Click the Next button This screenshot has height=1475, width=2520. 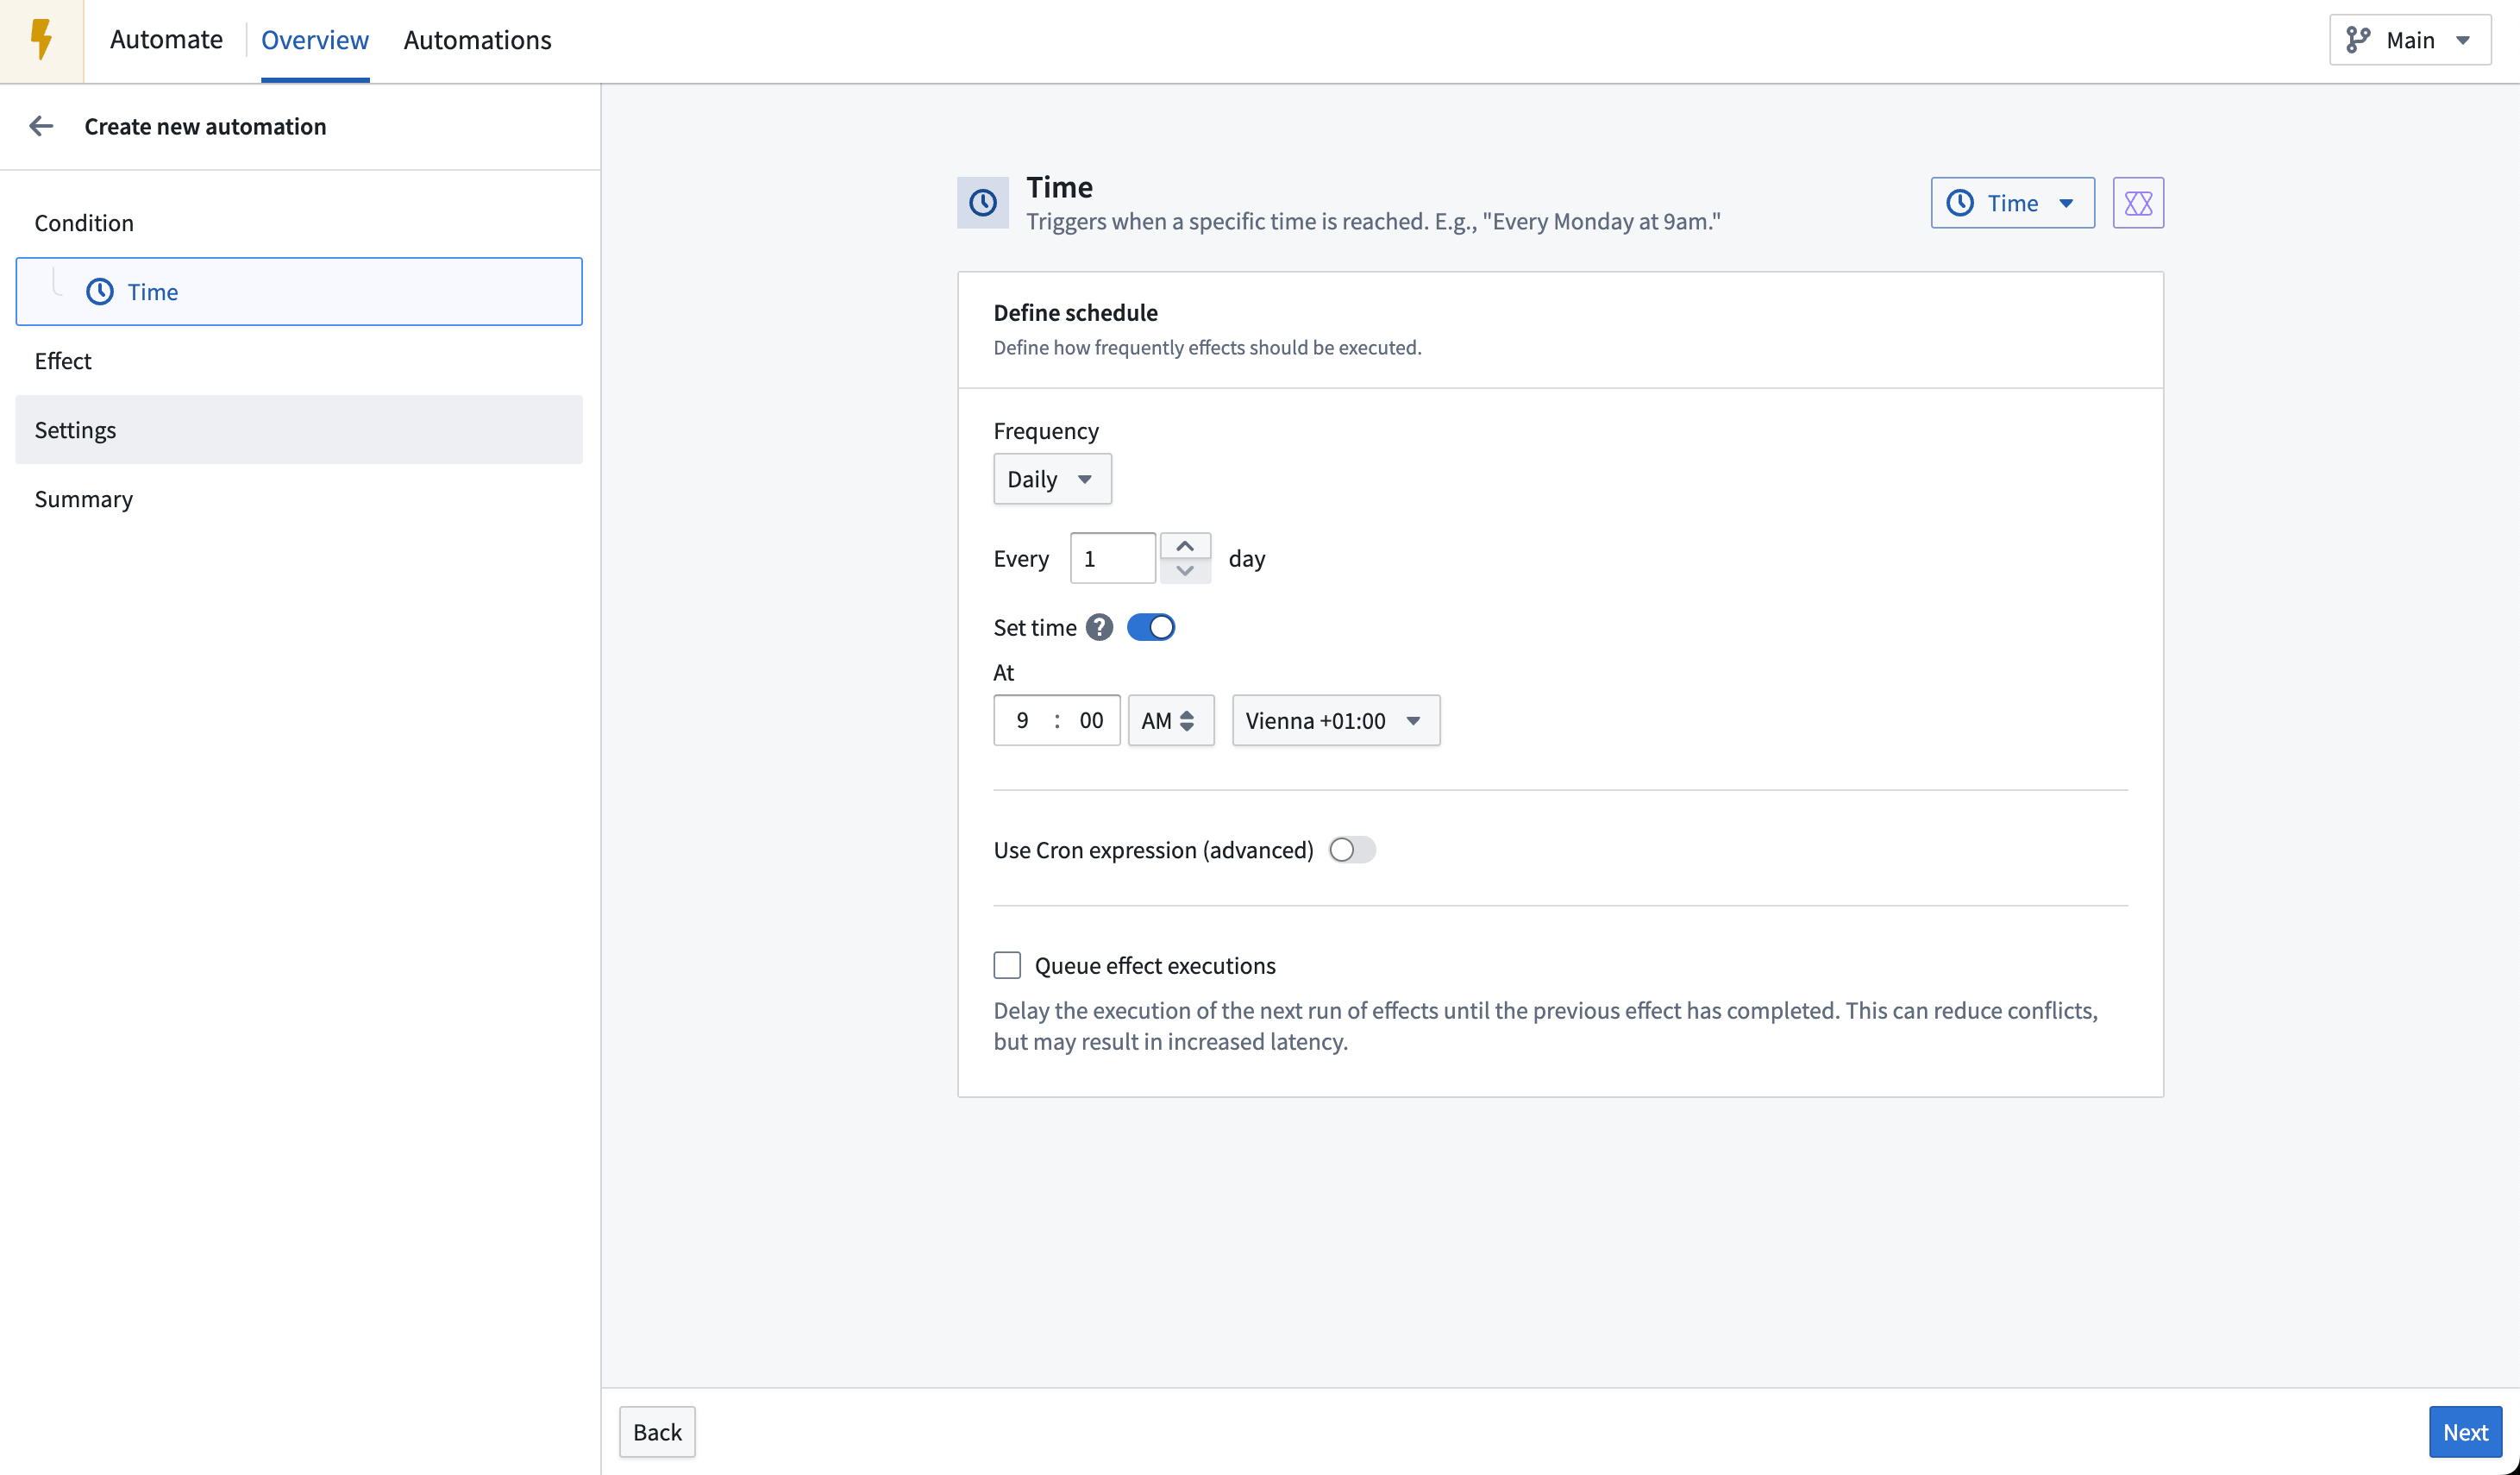2465,1432
